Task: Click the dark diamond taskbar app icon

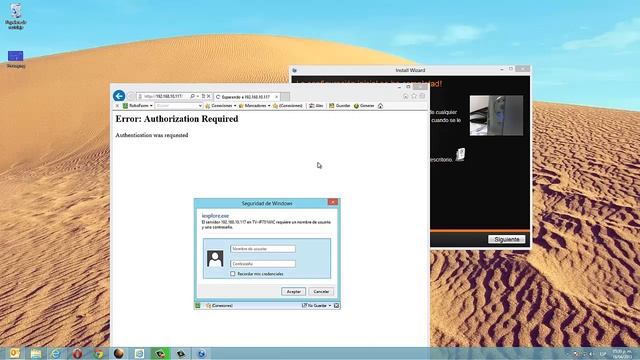Action: coord(181,353)
